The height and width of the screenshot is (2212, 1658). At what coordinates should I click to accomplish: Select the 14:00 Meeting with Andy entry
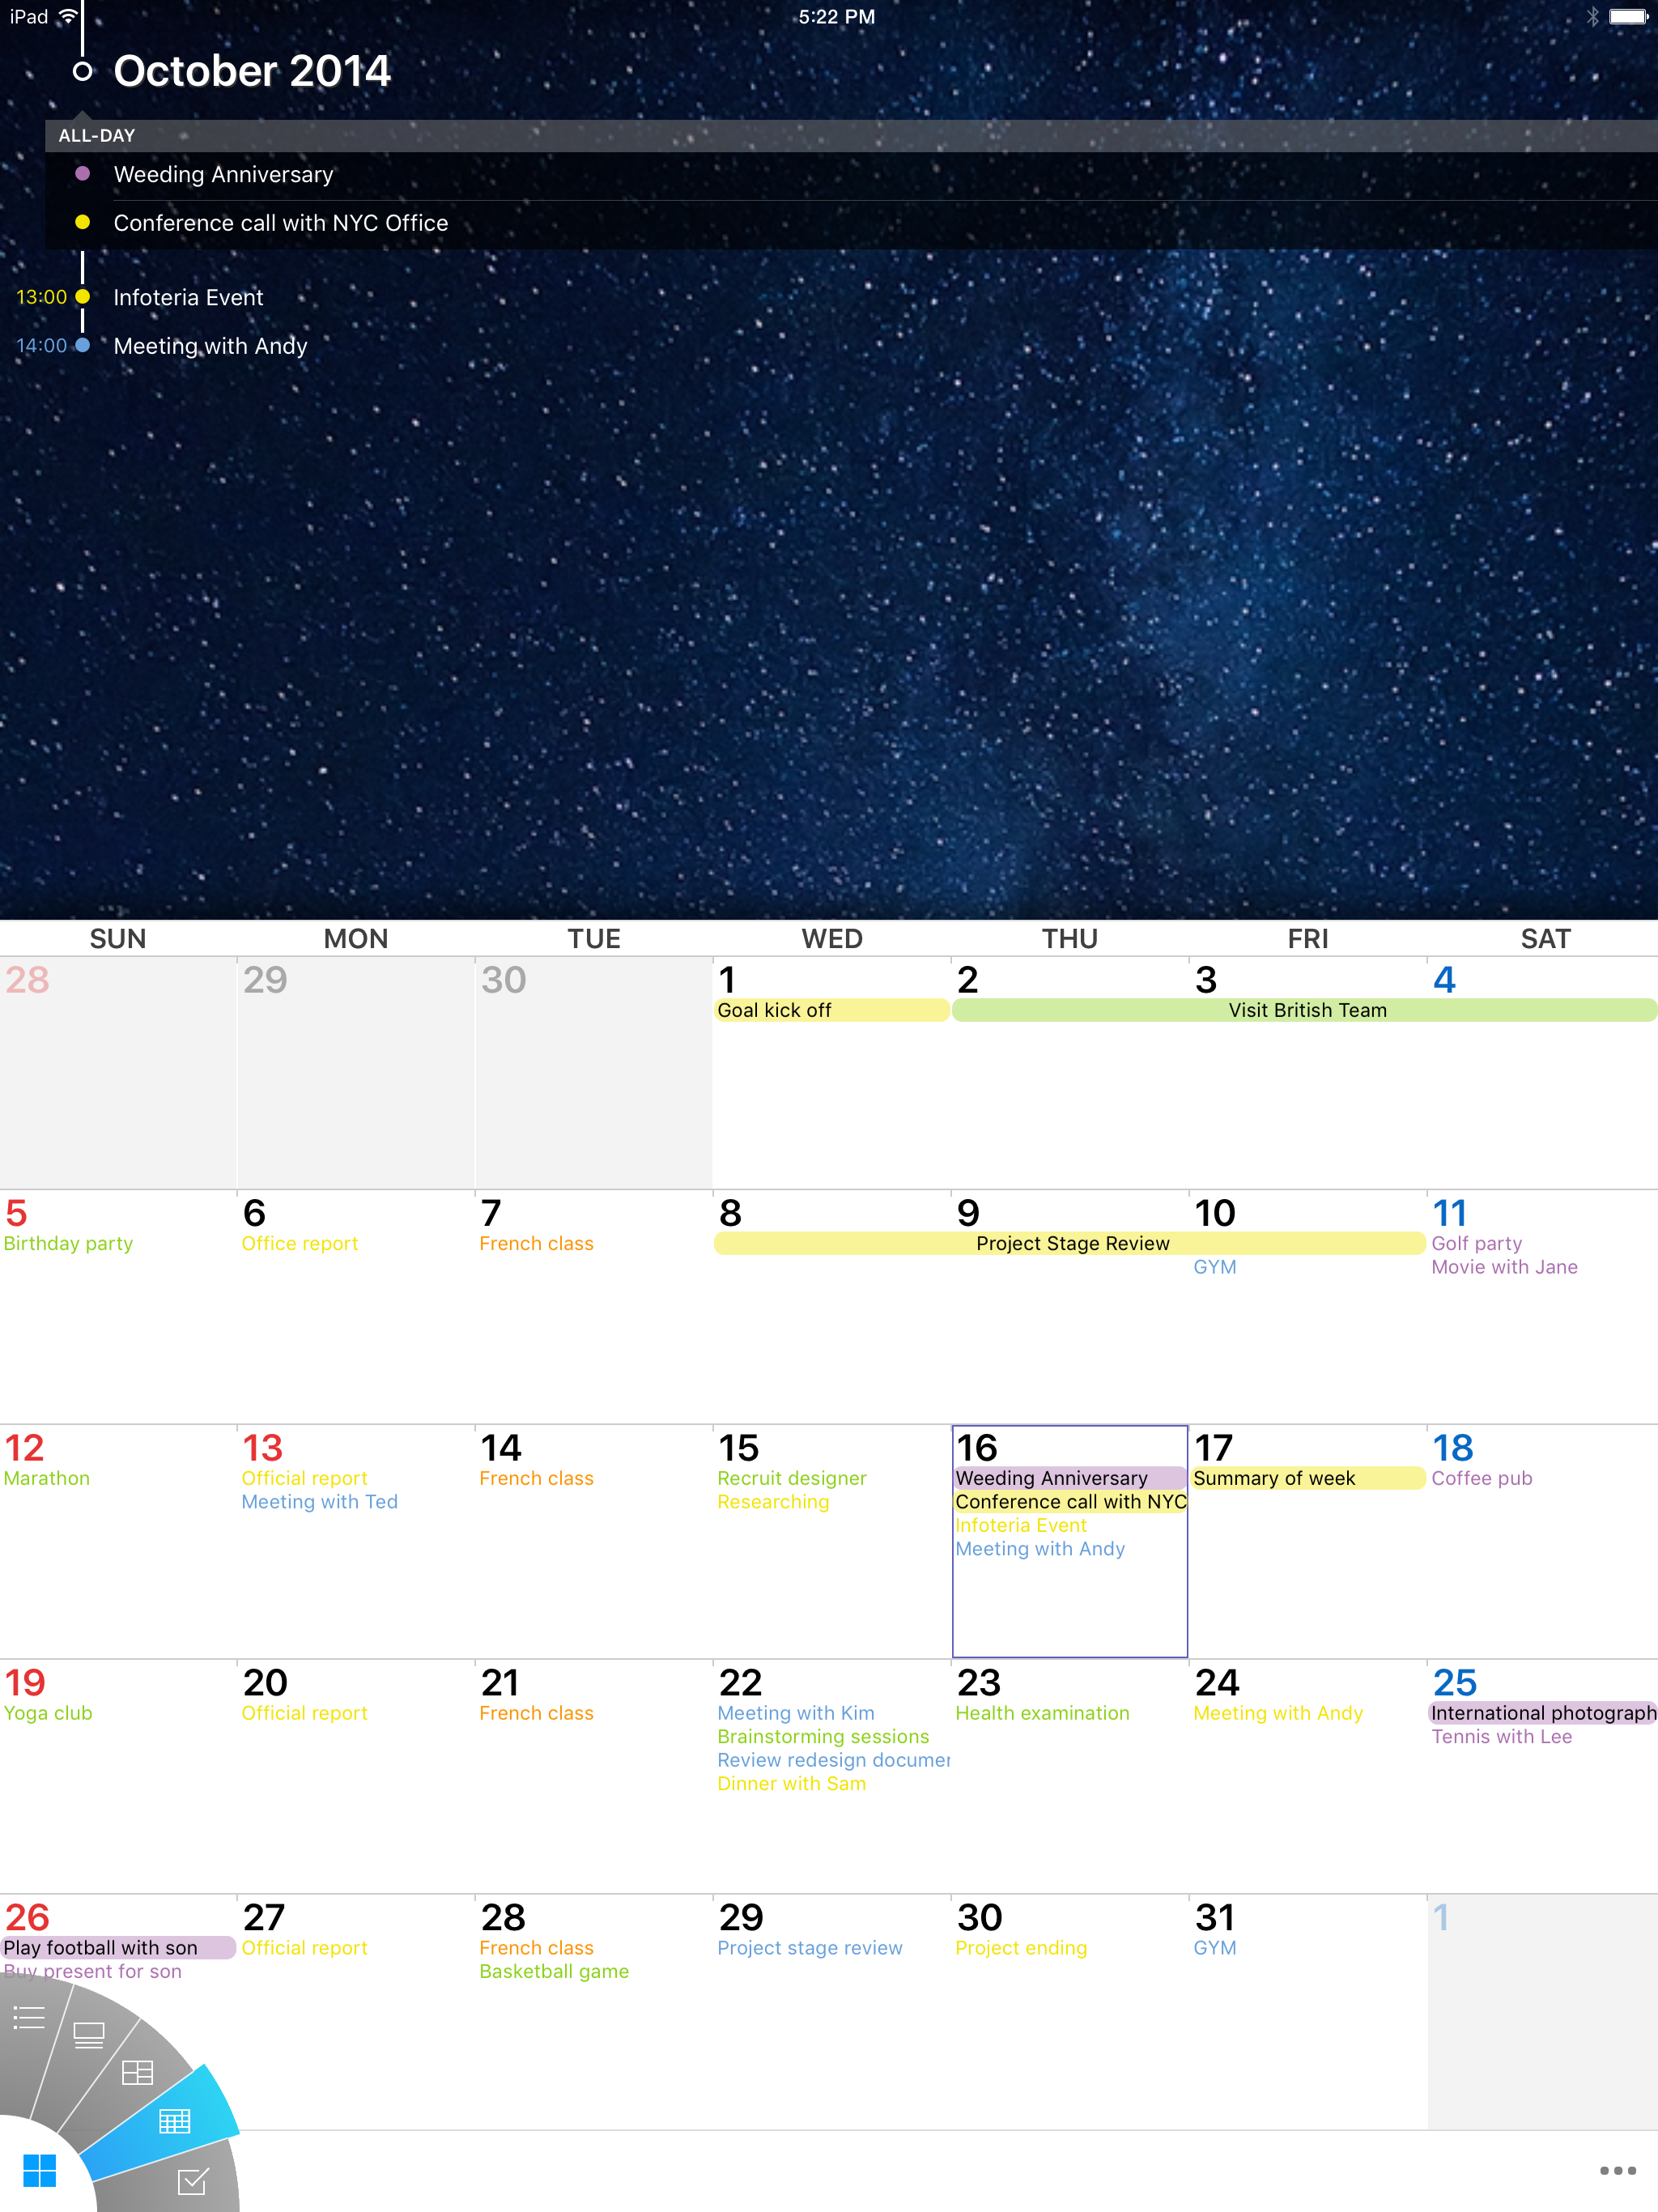click(210, 346)
